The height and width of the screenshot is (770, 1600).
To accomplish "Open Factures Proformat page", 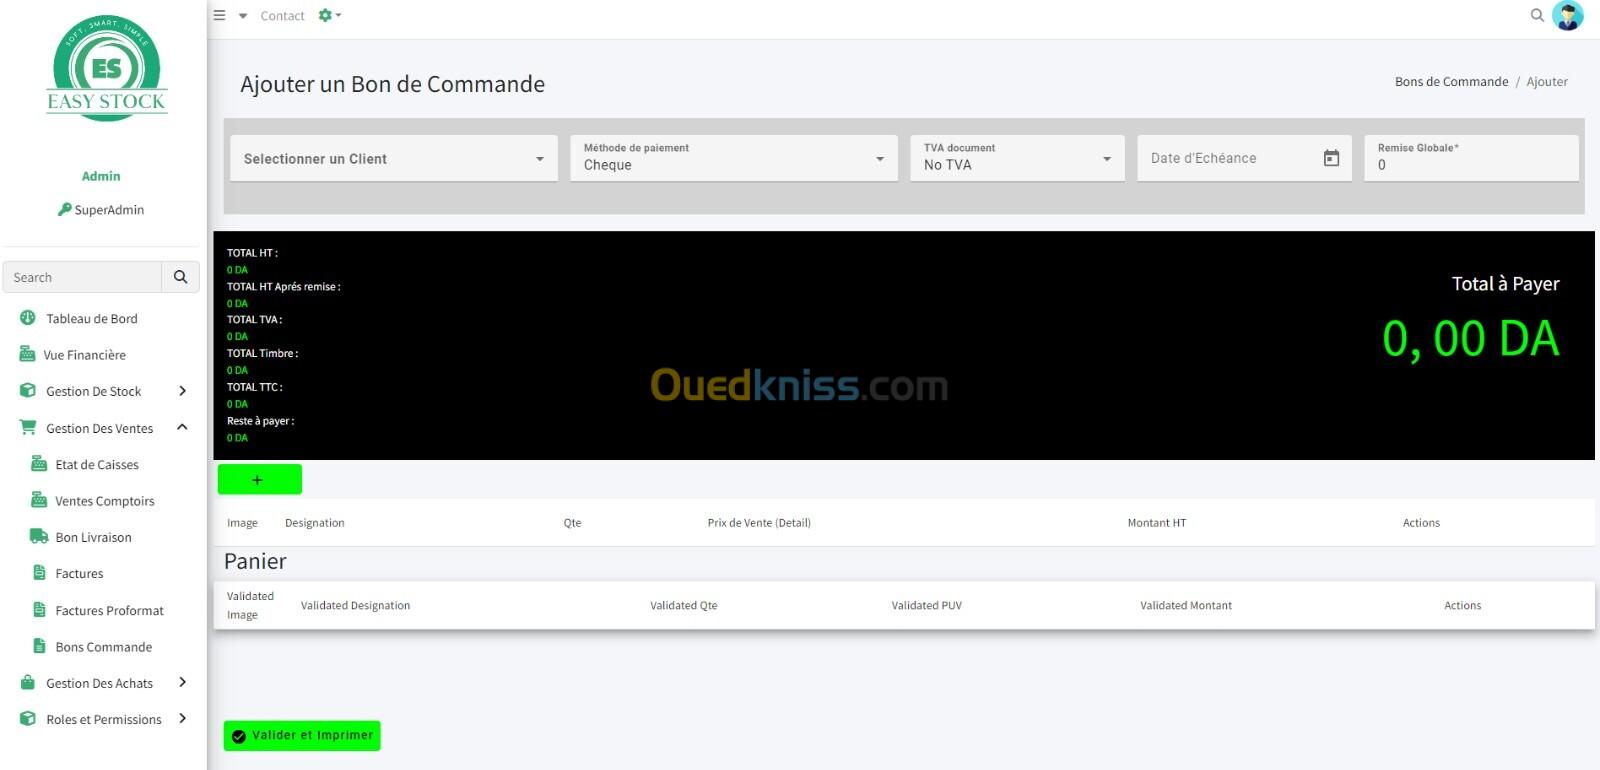I will (x=109, y=611).
